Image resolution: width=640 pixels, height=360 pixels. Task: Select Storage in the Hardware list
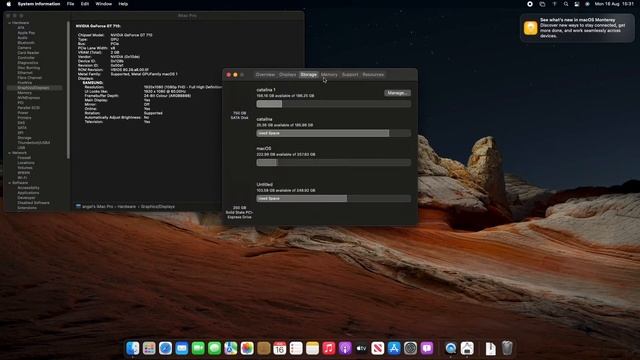click(x=24, y=138)
